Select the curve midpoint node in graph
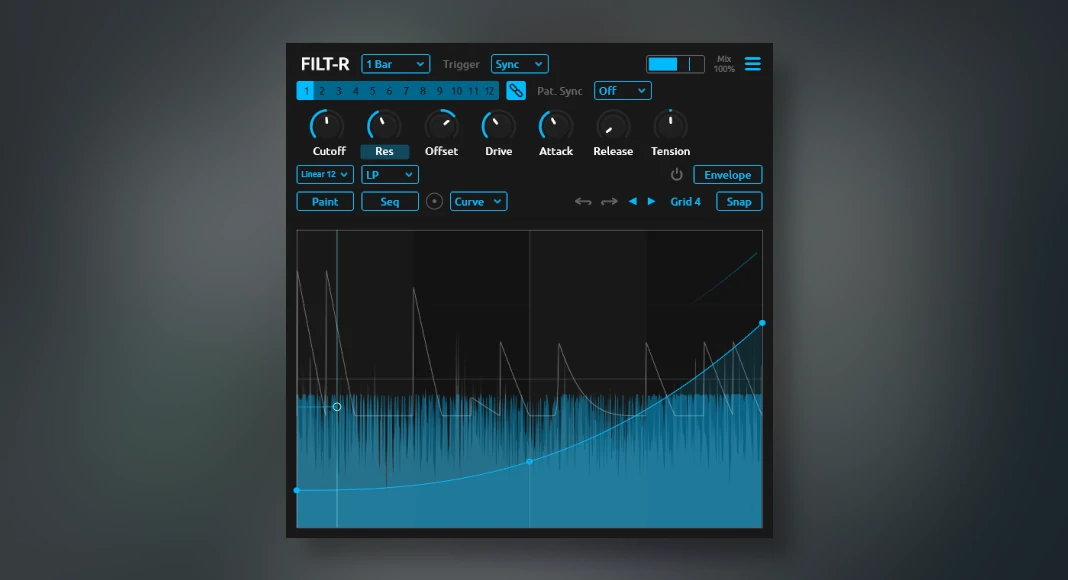Viewport: 1068px width, 580px height. pyautogui.click(x=529, y=461)
